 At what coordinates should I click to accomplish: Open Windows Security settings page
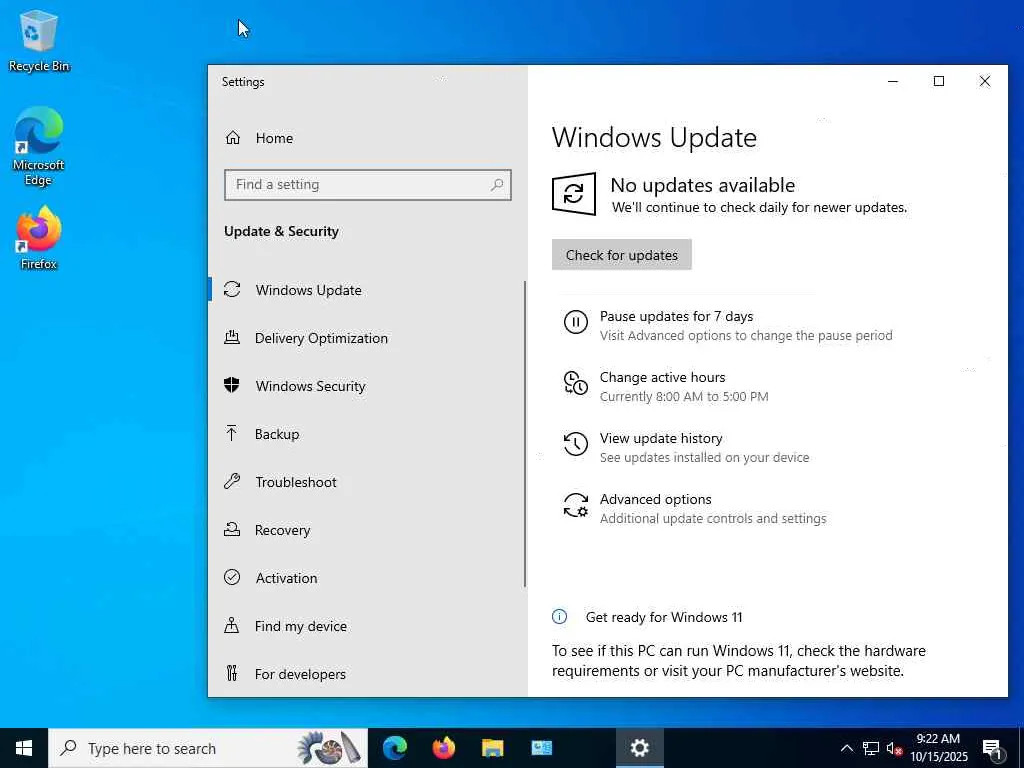[367, 386]
